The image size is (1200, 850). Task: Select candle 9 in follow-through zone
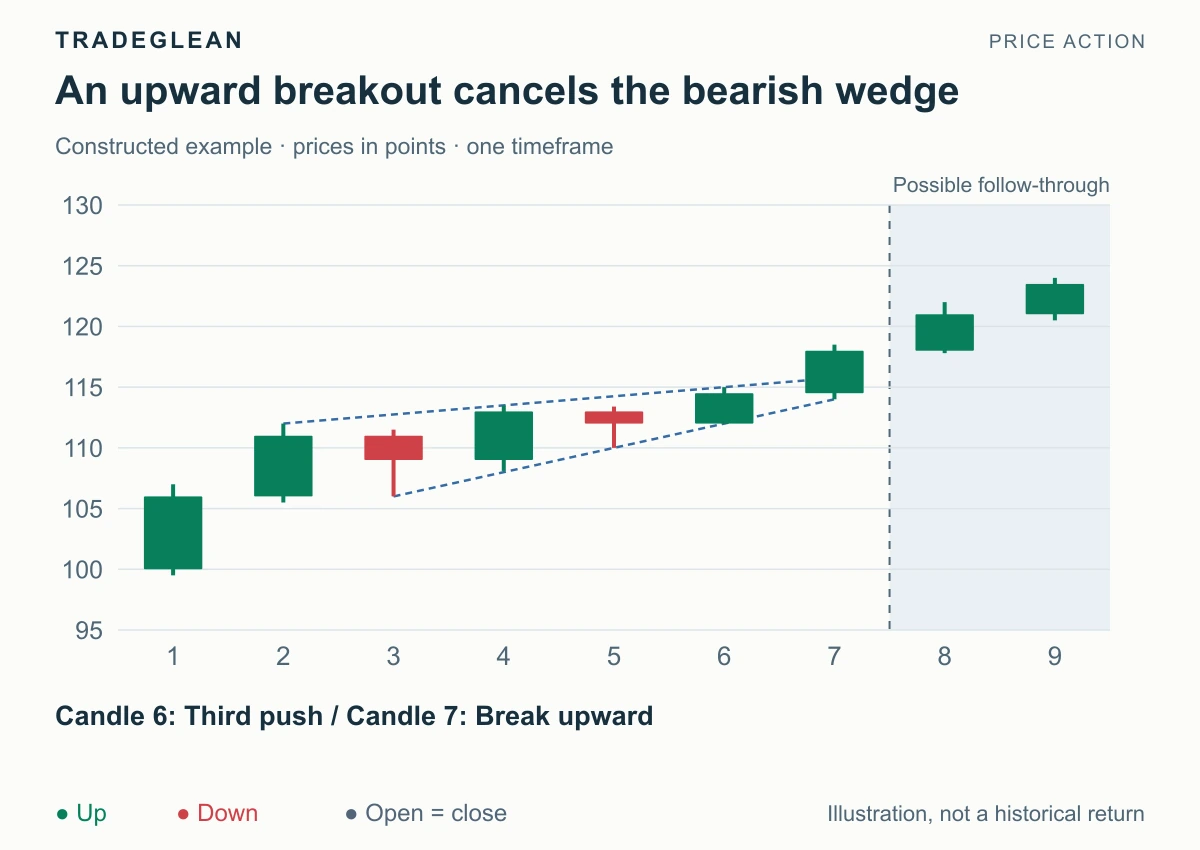[x=1054, y=299]
